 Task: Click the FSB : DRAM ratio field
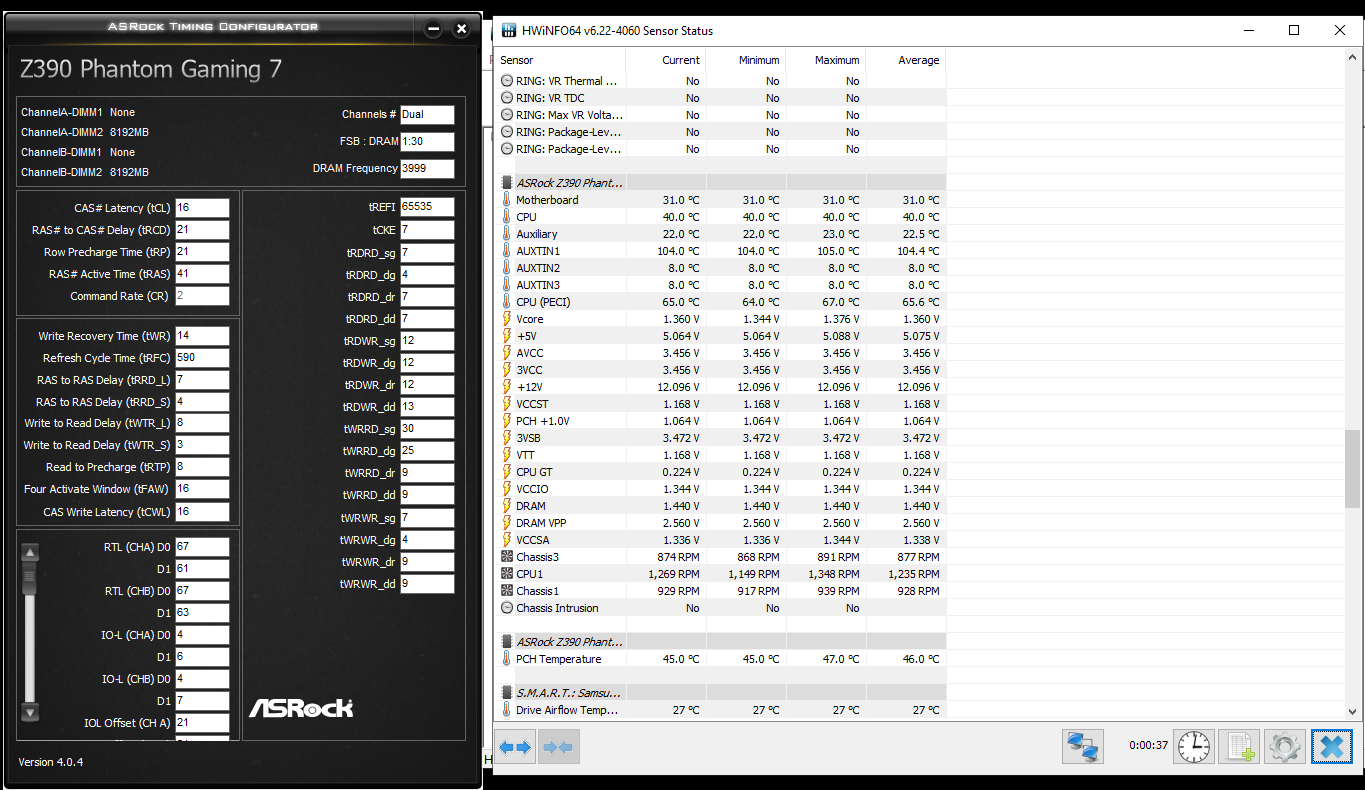click(427, 142)
